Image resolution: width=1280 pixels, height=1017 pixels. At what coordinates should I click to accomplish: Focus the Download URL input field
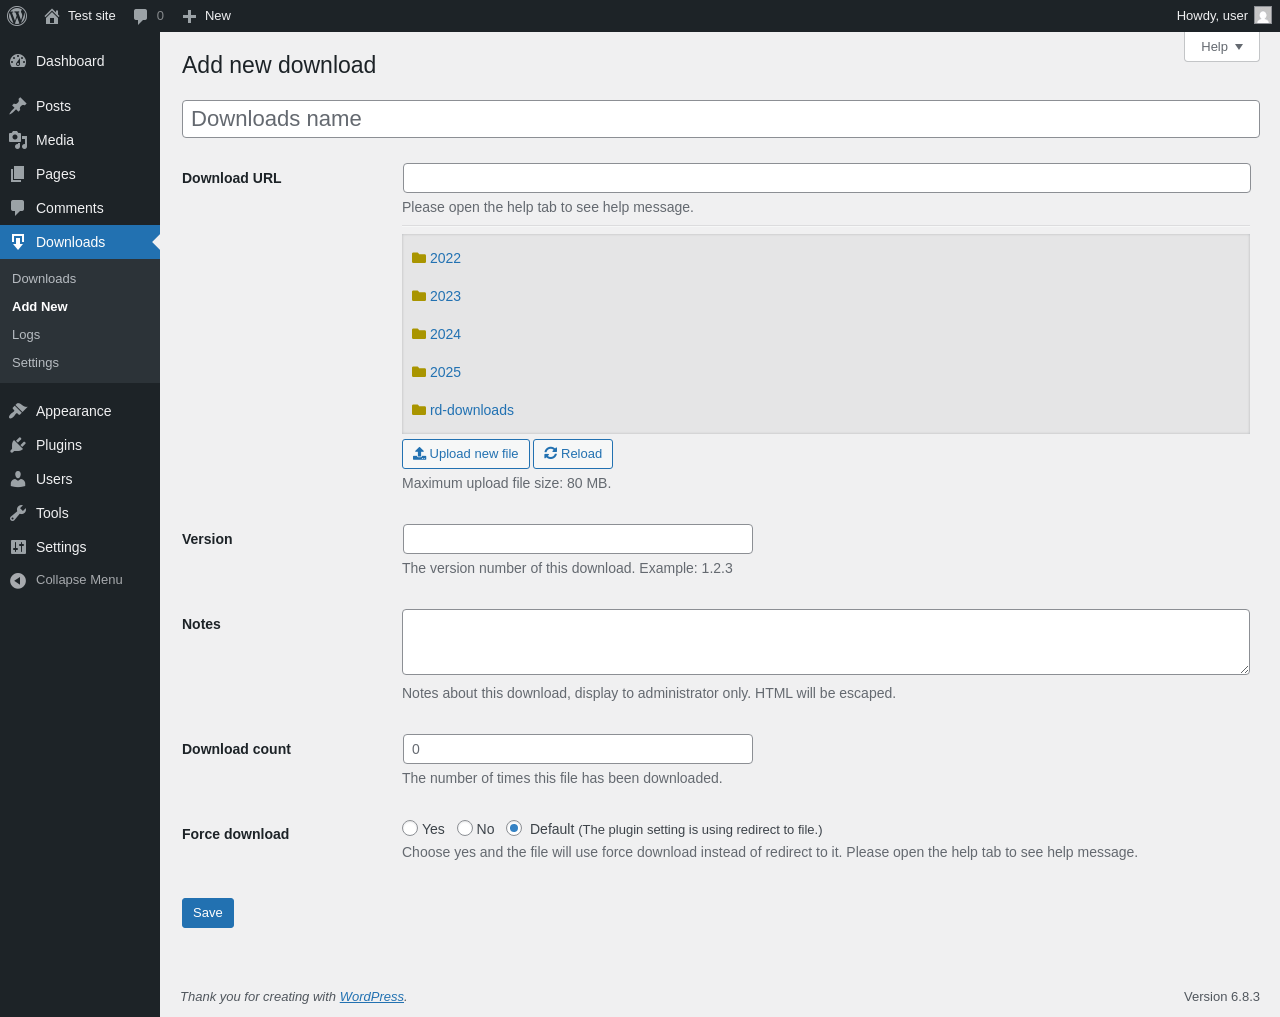point(826,178)
